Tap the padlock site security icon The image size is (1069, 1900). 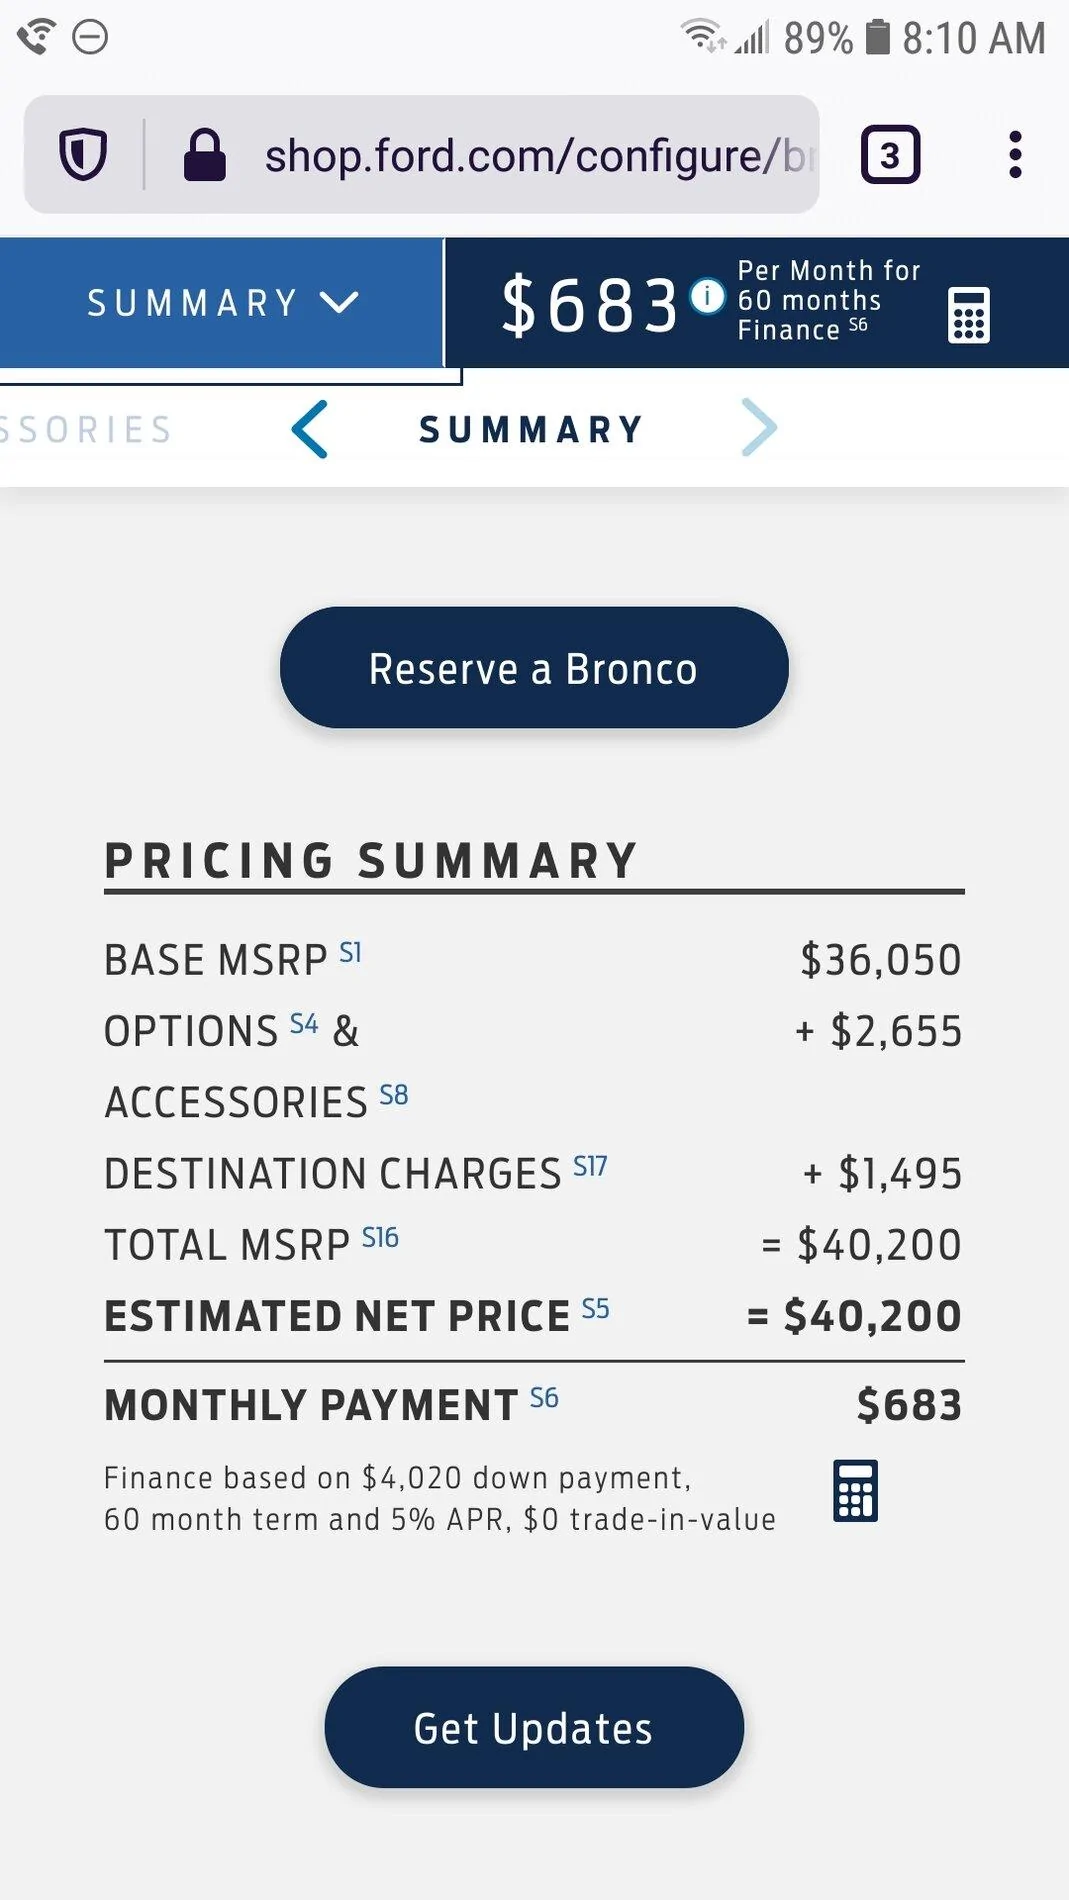pyautogui.click(x=204, y=155)
